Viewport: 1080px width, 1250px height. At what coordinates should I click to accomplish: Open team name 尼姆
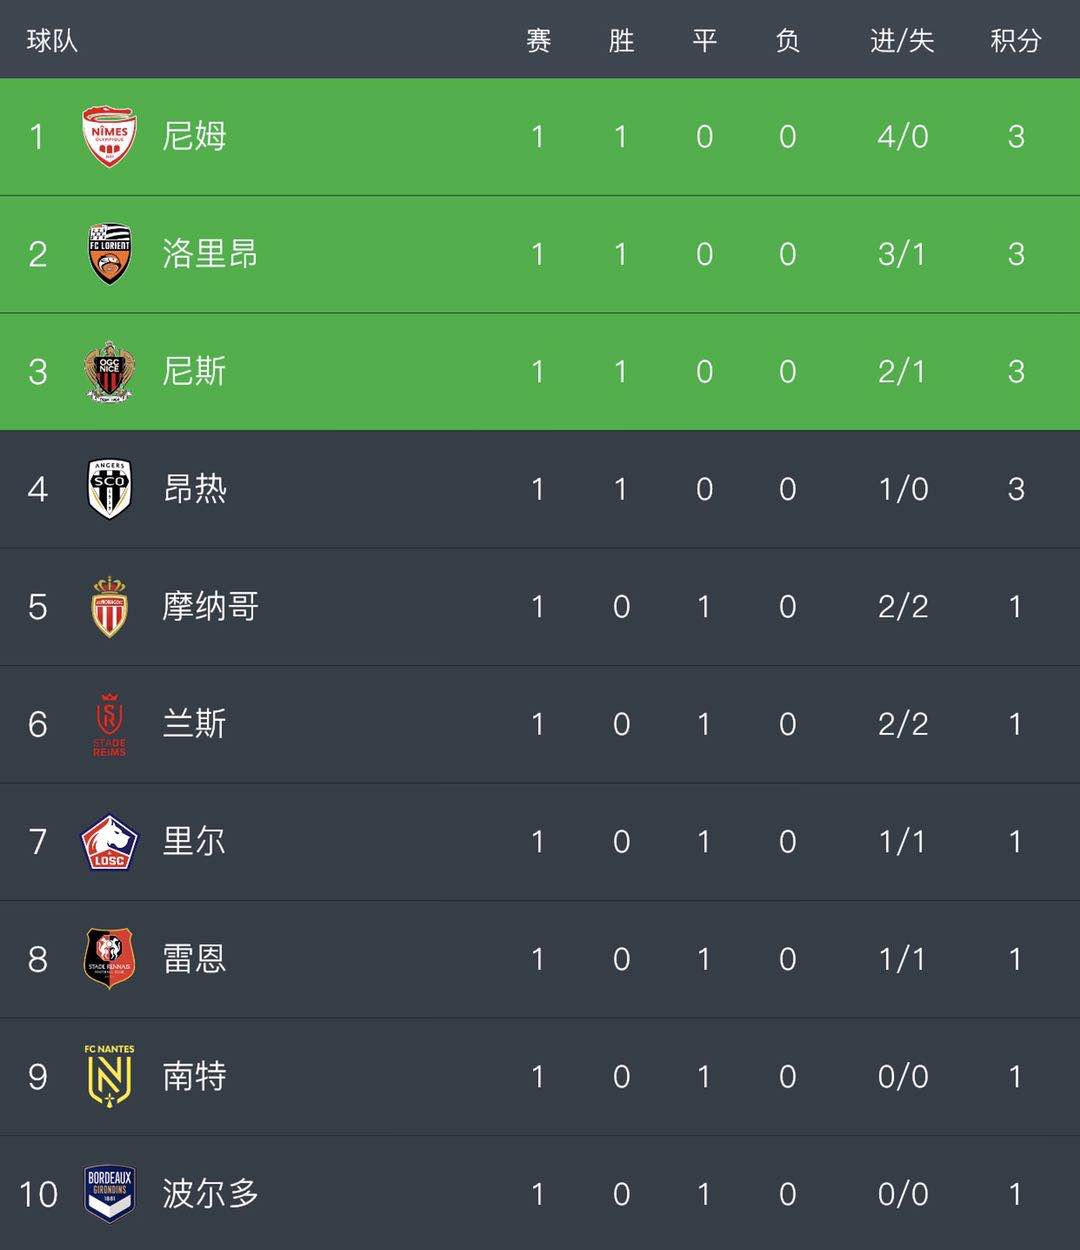click(195, 136)
